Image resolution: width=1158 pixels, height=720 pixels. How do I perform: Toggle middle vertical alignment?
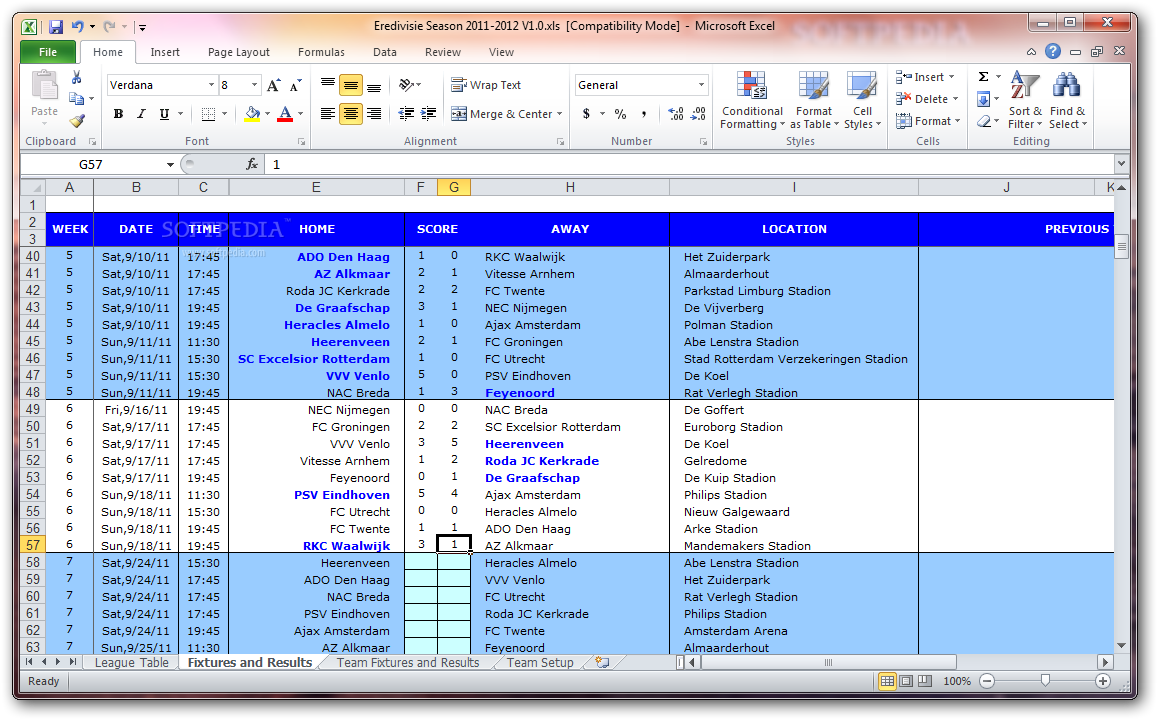pyautogui.click(x=351, y=85)
